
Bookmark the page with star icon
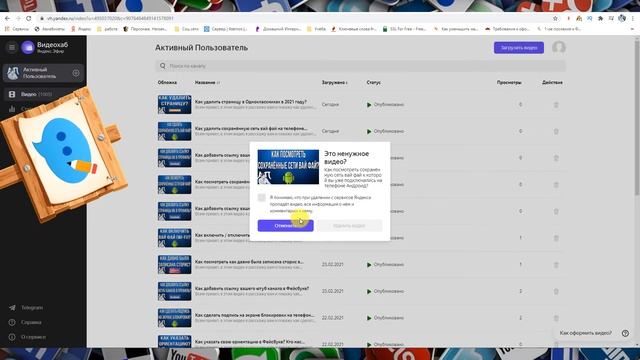tap(555, 18)
